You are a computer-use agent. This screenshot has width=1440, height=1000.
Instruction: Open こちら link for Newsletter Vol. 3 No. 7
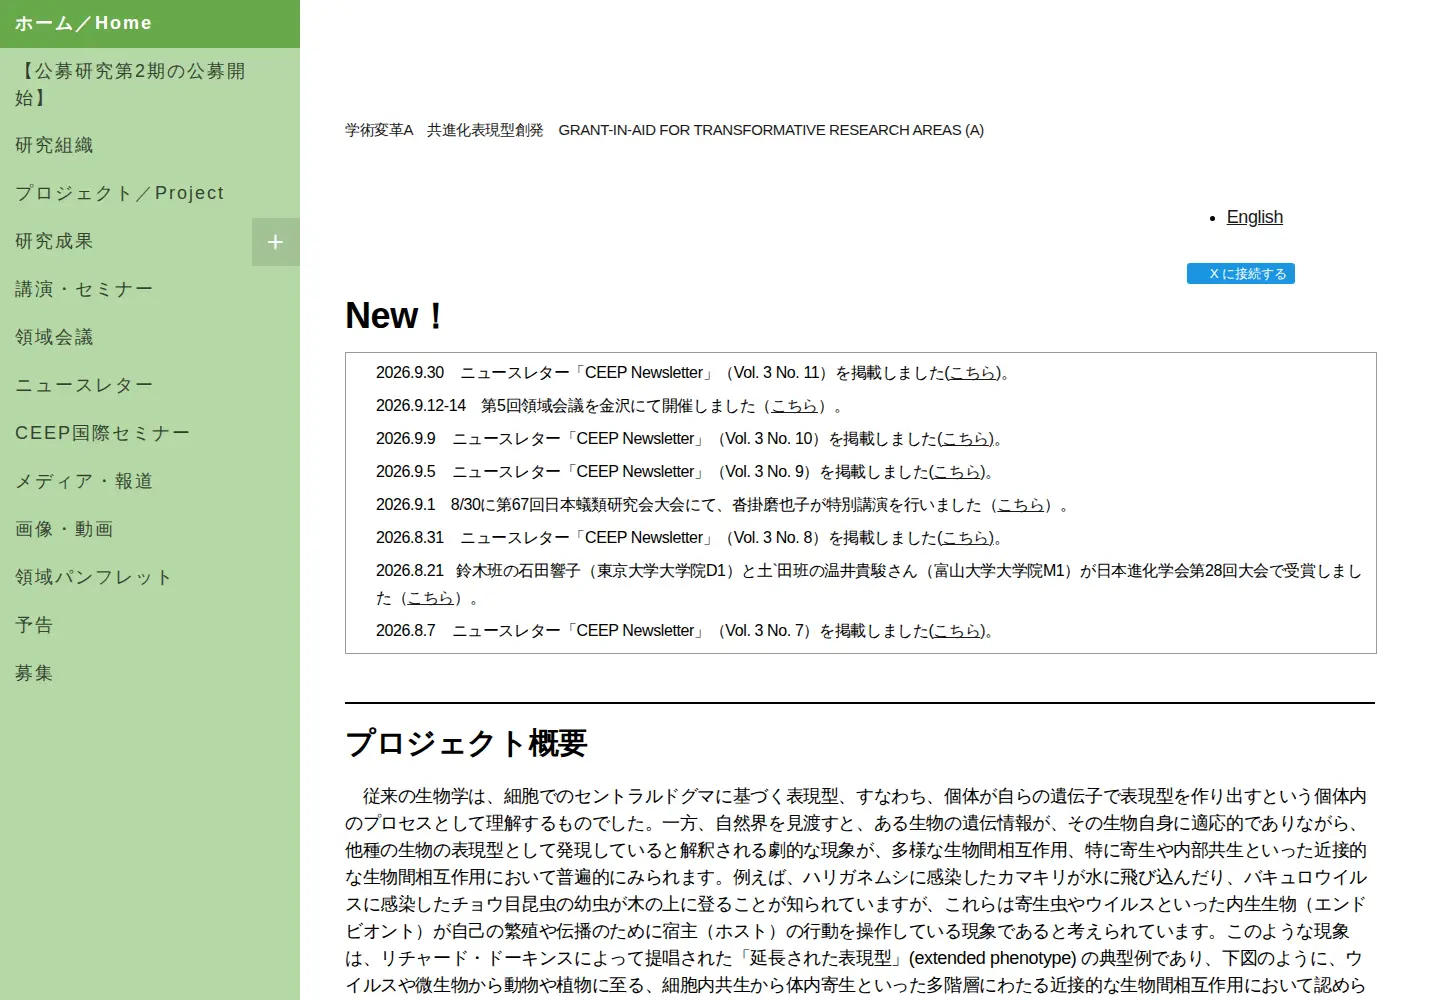pyautogui.click(x=957, y=631)
